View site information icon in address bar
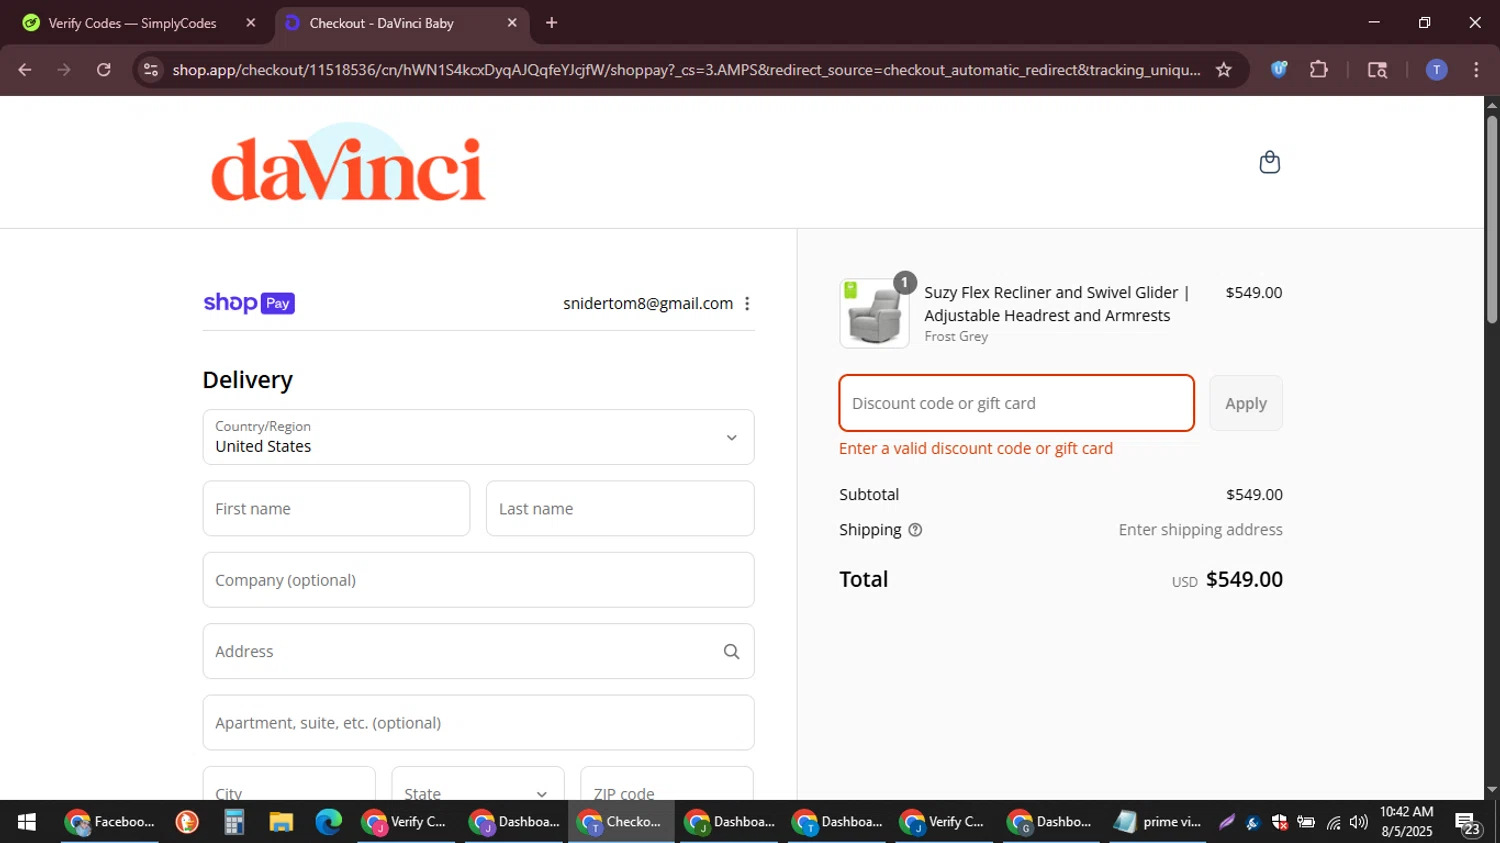Viewport: 1500px width, 843px height. [x=151, y=70]
